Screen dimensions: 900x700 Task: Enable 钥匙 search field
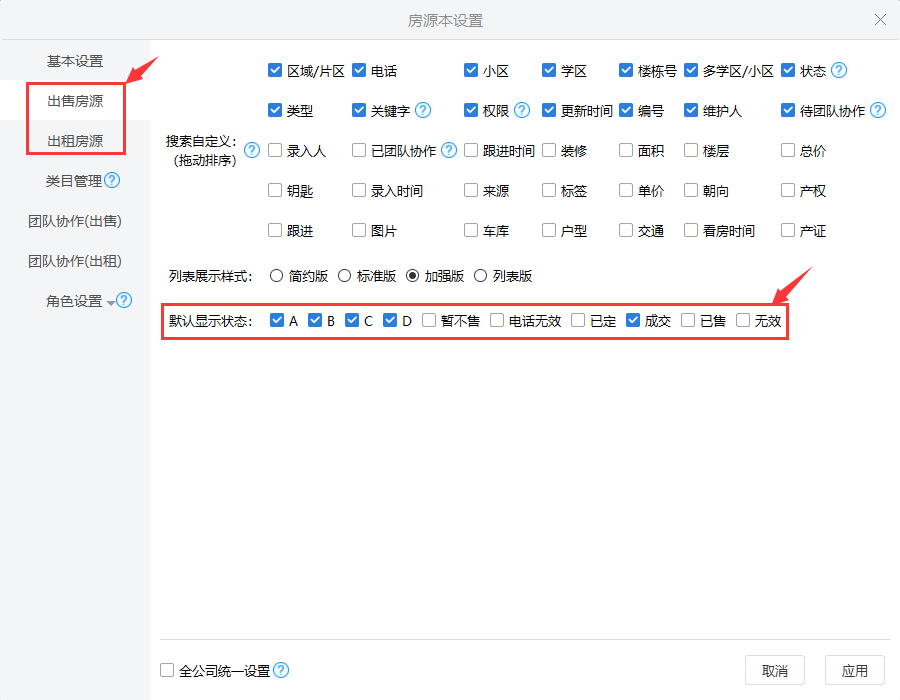[x=275, y=190]
